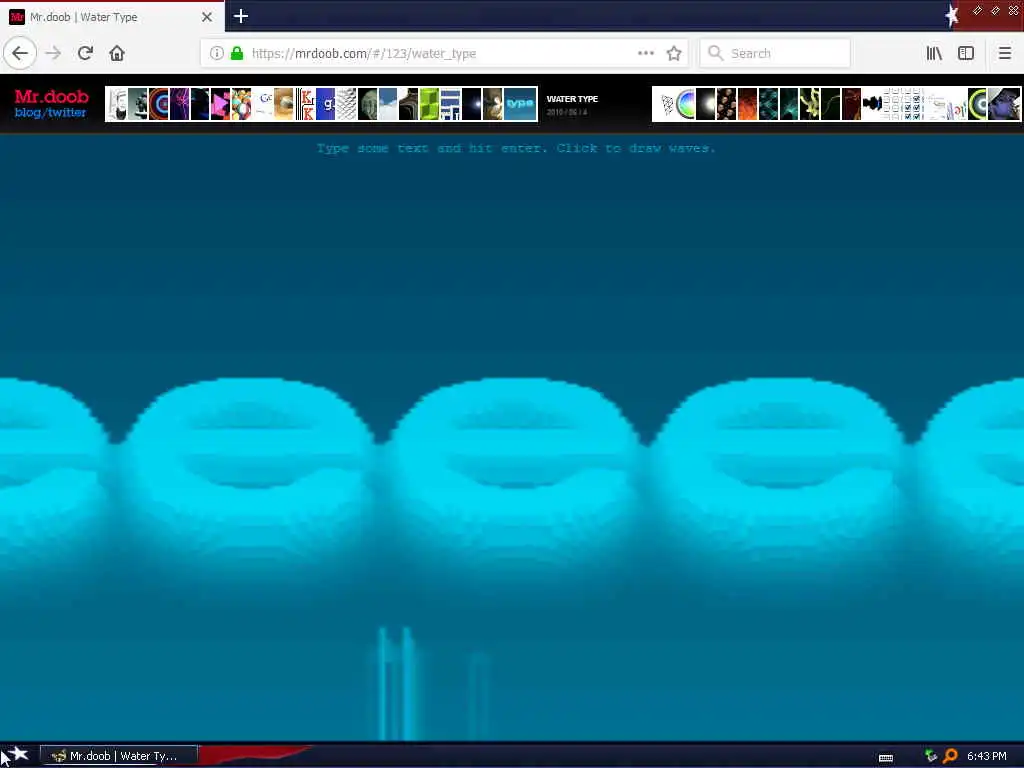The image size is (1024, 768).
Task: Open the yellow-green ring thumbnail
Action: pyautogui.click(x=977, y=104)
